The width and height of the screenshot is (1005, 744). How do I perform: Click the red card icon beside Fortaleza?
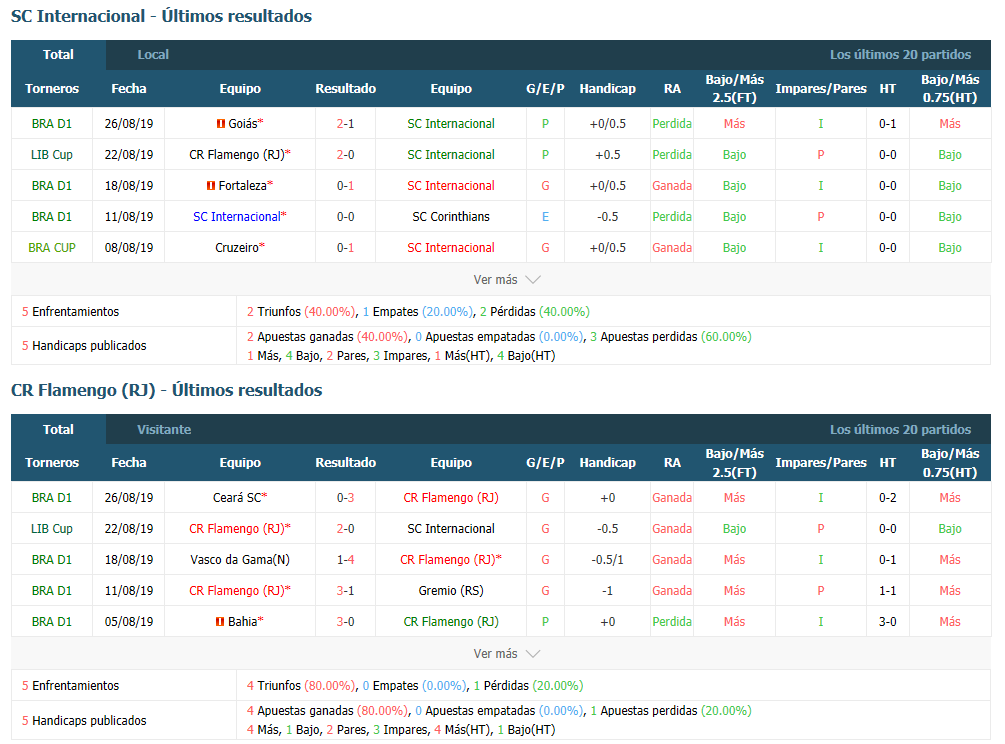(x=210, y=186)
